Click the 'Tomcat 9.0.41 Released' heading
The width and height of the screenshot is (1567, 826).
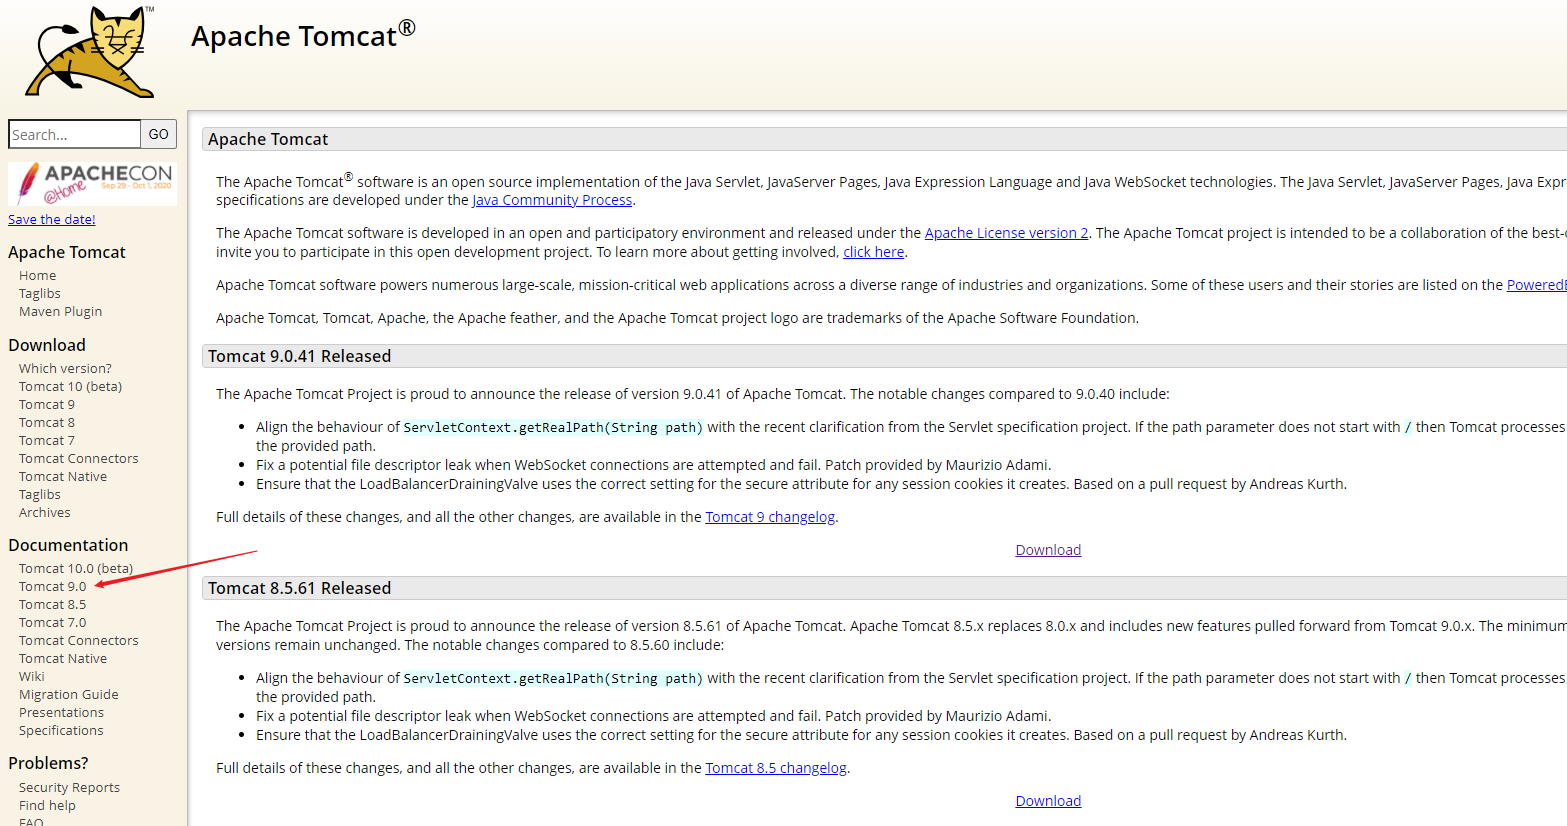(300, 356)
